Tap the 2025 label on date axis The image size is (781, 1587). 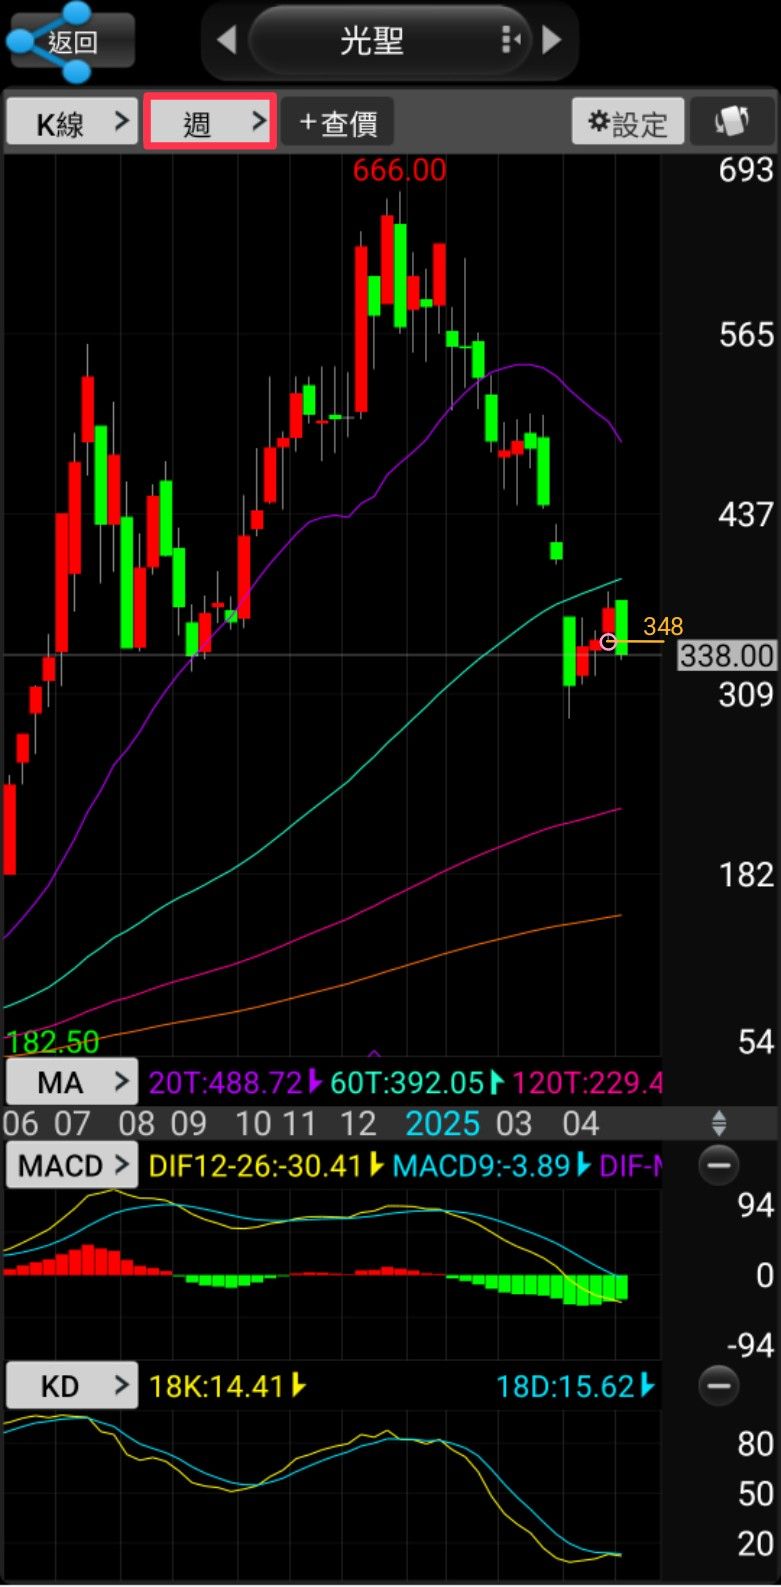(x=442, y=1123)
